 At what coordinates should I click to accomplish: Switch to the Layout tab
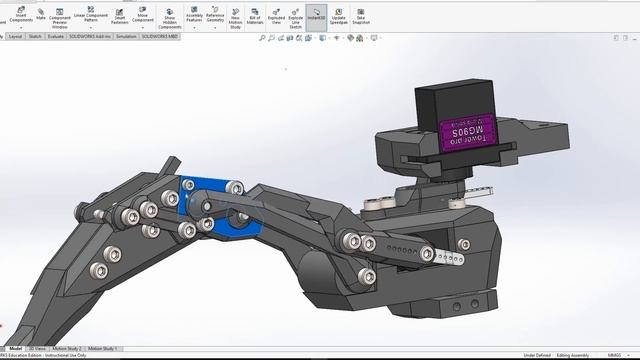[x=15, y=36]
